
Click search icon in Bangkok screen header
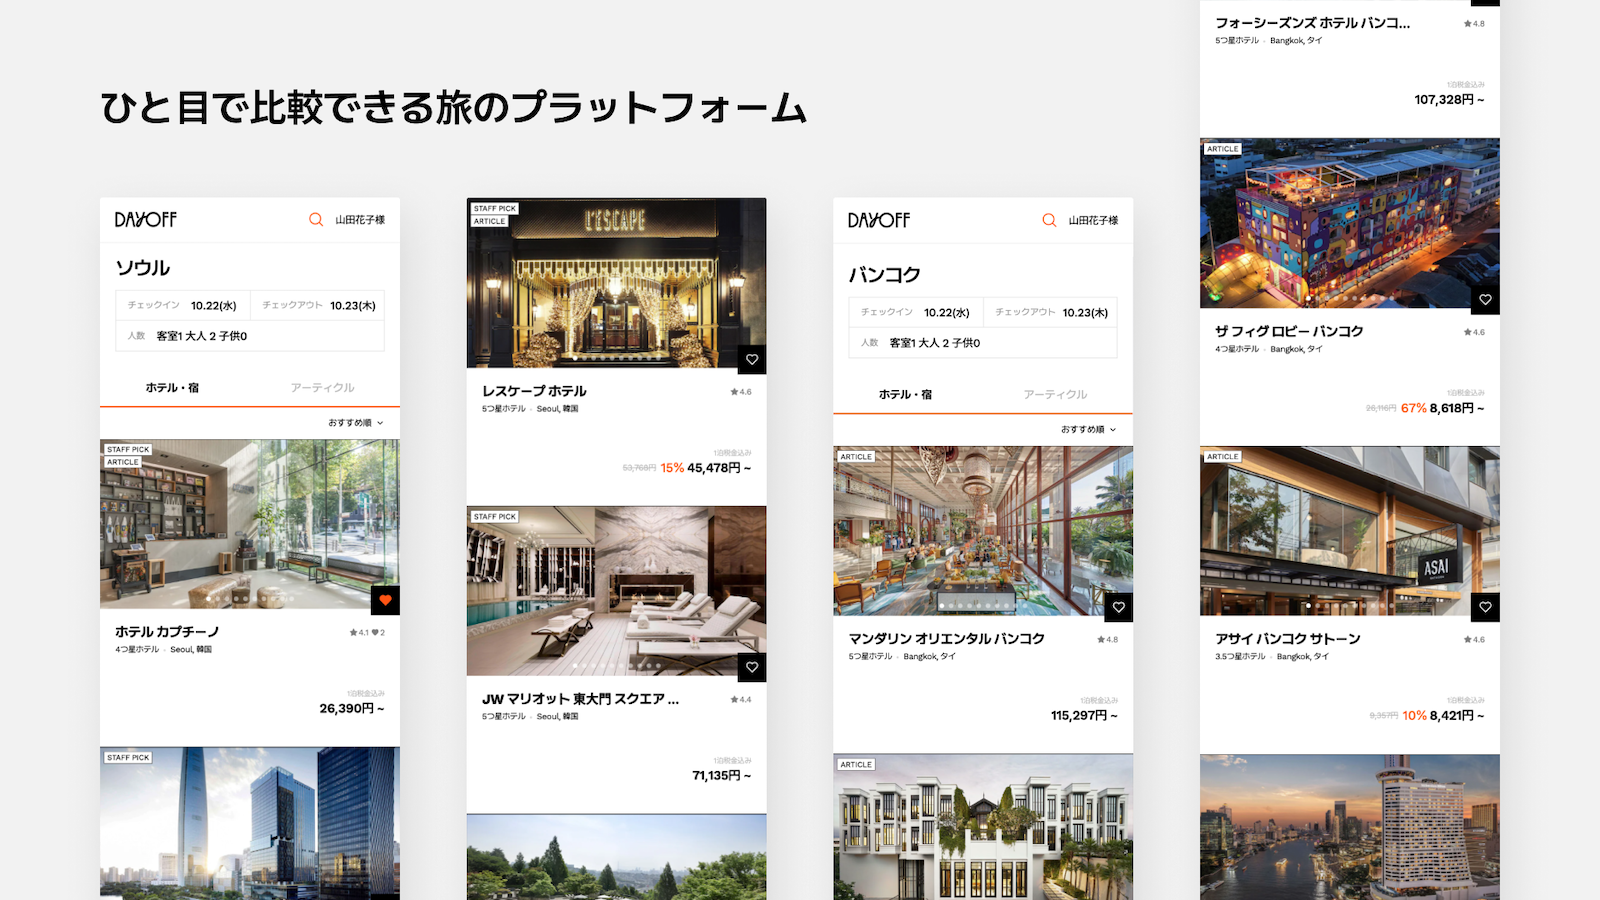[1049, 221]
